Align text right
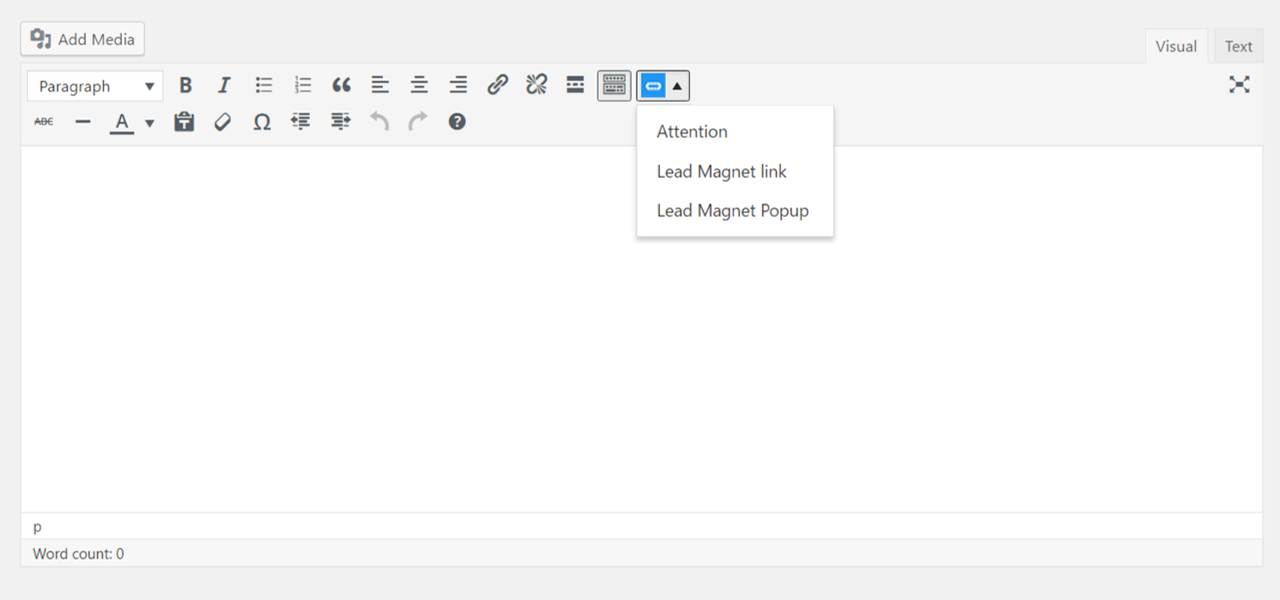This screenshot has height=600, width=1280. pos(458,86)
